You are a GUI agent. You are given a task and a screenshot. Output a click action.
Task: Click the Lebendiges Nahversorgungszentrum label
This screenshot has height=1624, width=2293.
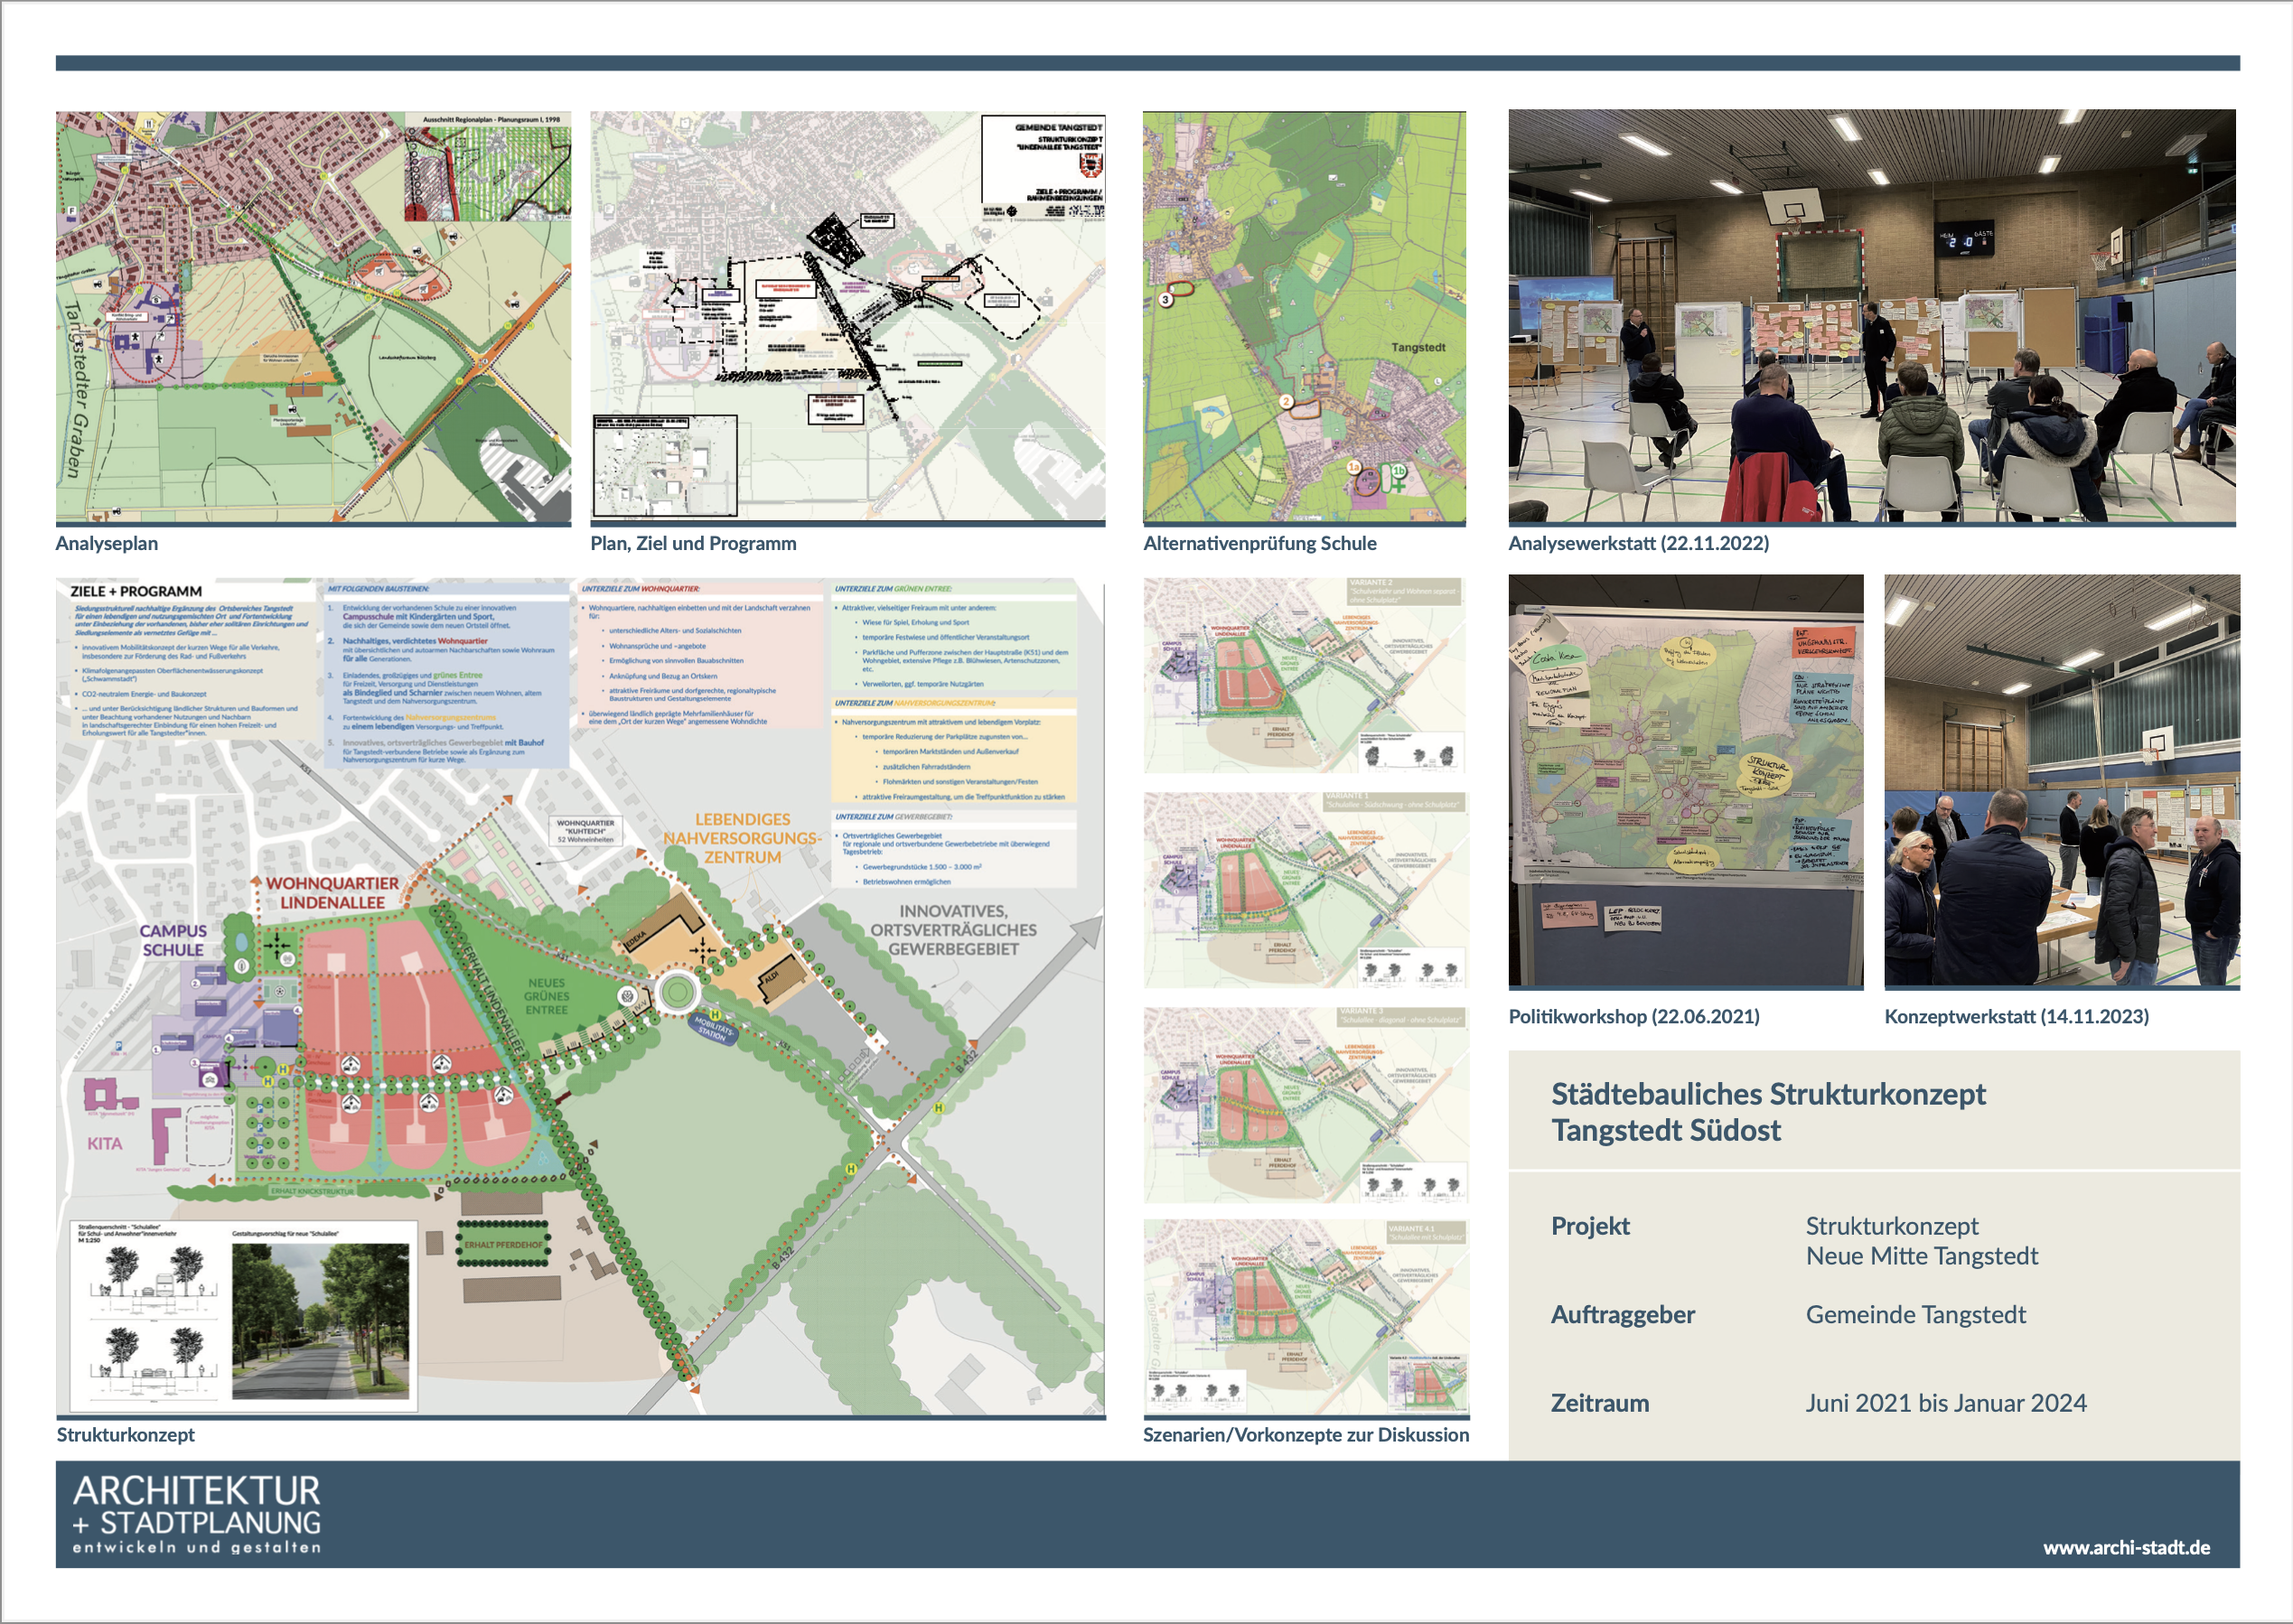741,838
